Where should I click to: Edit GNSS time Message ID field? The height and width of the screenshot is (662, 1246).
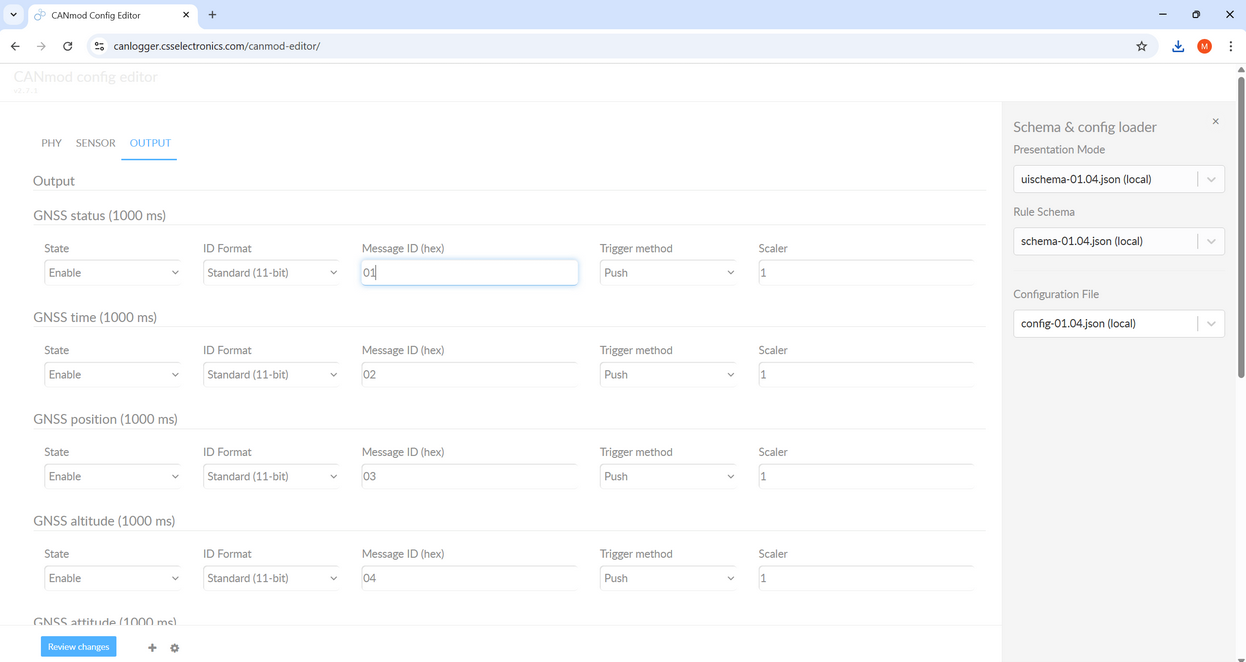coord(469,375)
